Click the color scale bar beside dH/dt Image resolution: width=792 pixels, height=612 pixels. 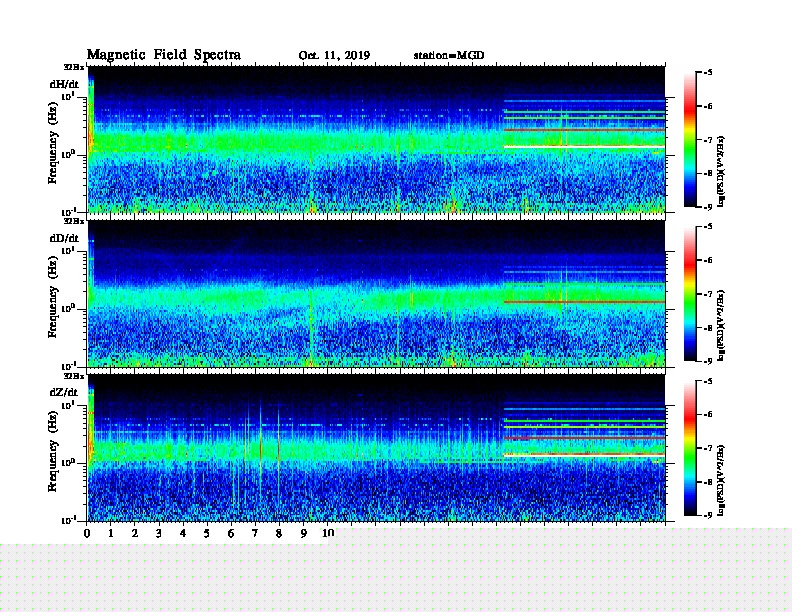tap(690, 140)
